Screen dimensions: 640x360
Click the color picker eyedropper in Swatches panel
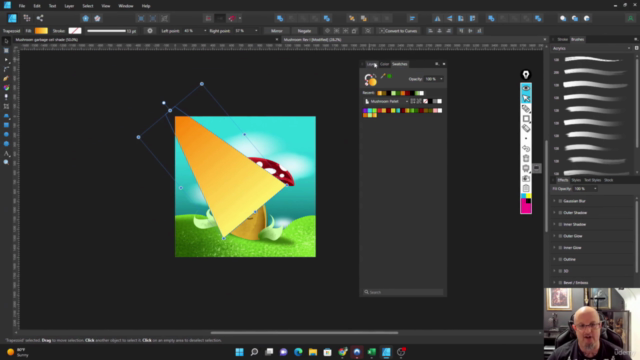coord(383,76)
